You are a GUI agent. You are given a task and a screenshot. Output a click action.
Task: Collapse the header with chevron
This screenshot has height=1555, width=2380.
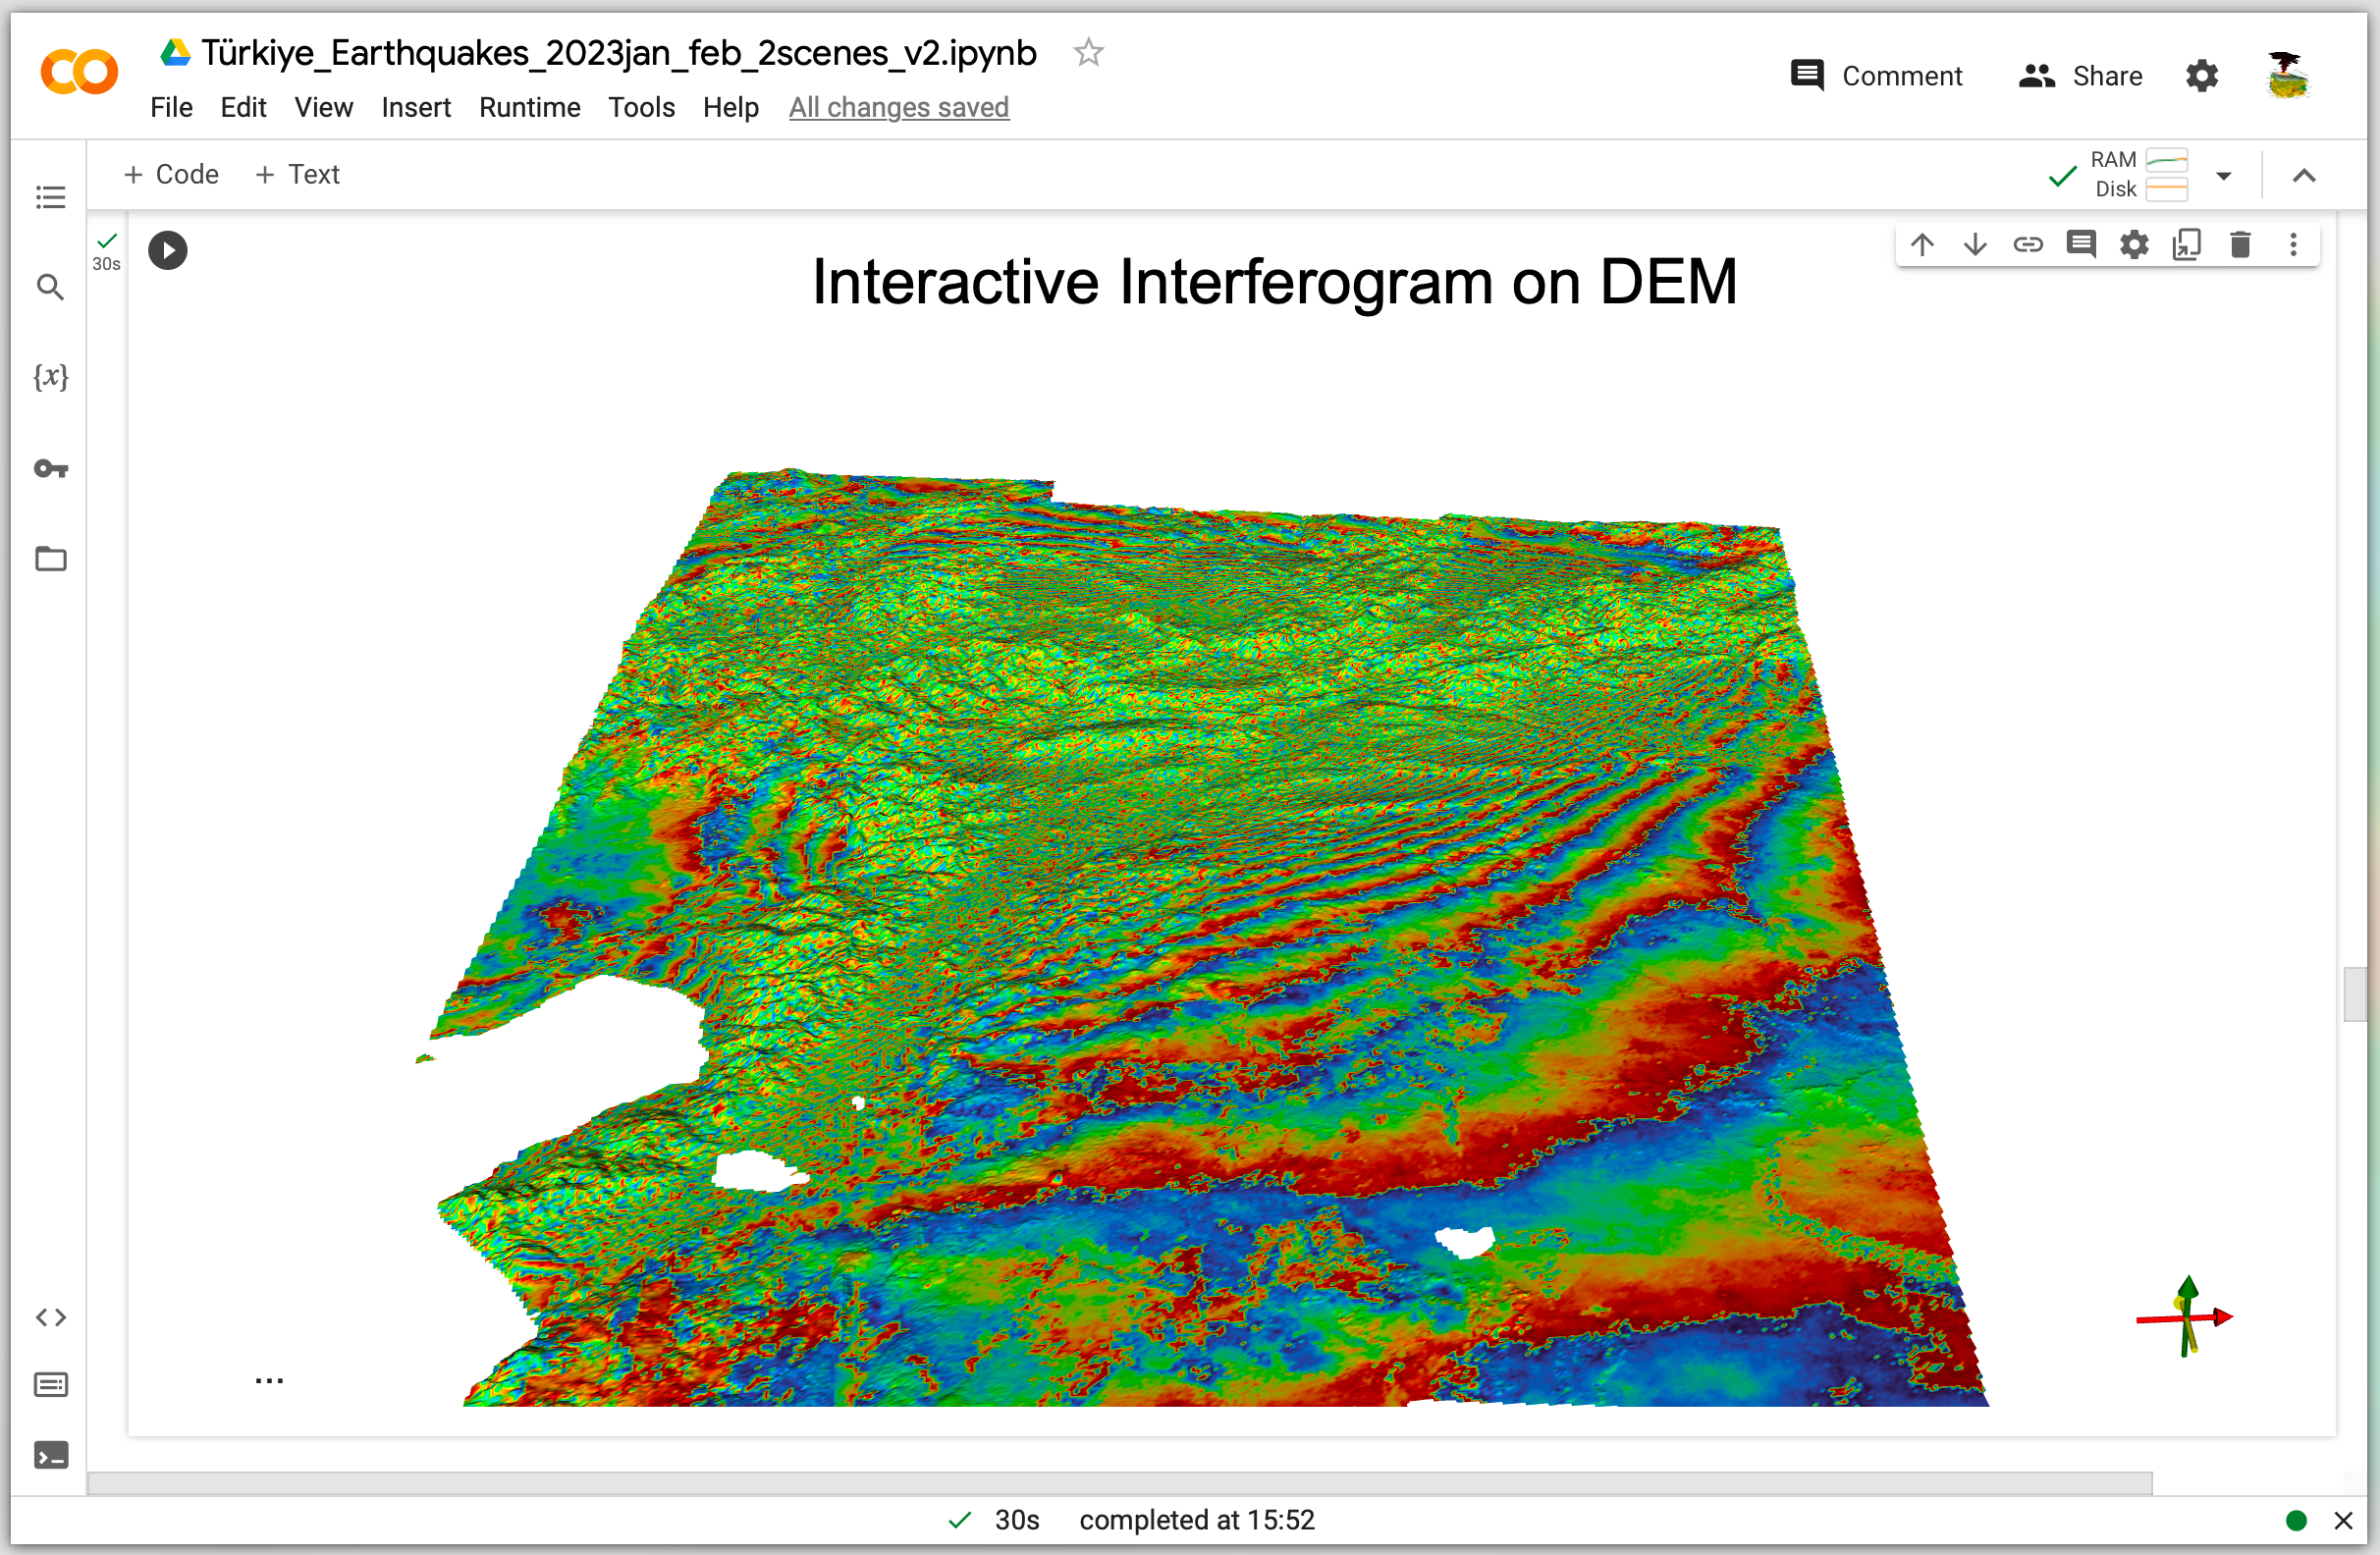tap(2304, 176)
